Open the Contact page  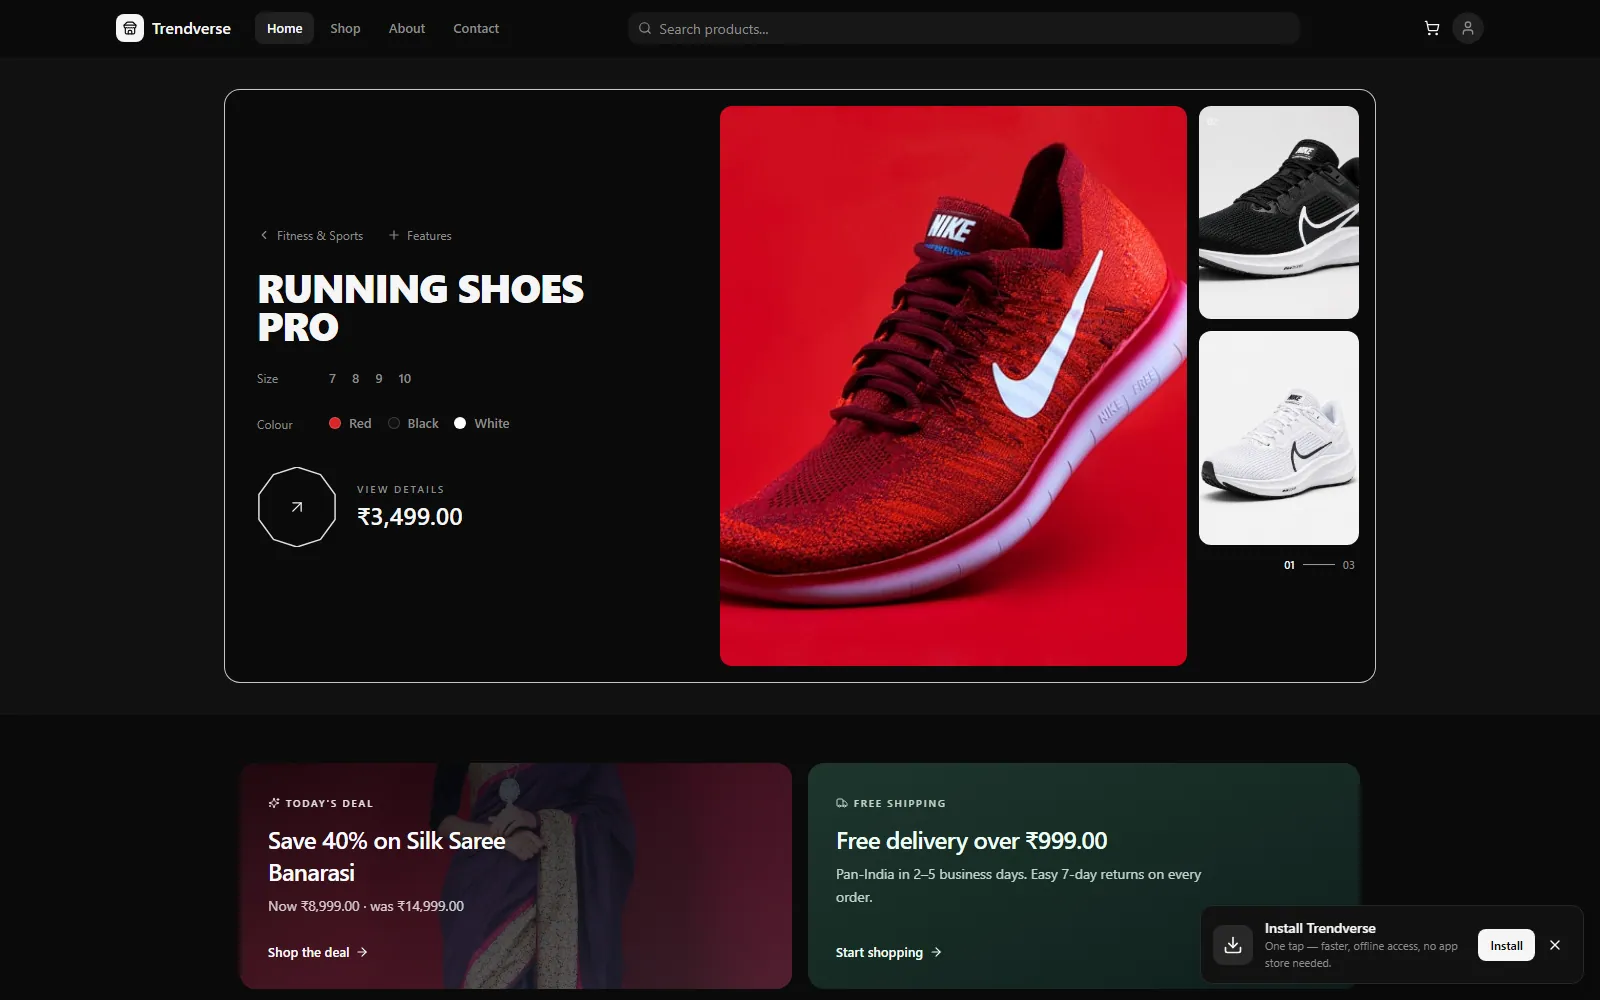(476, 28)
